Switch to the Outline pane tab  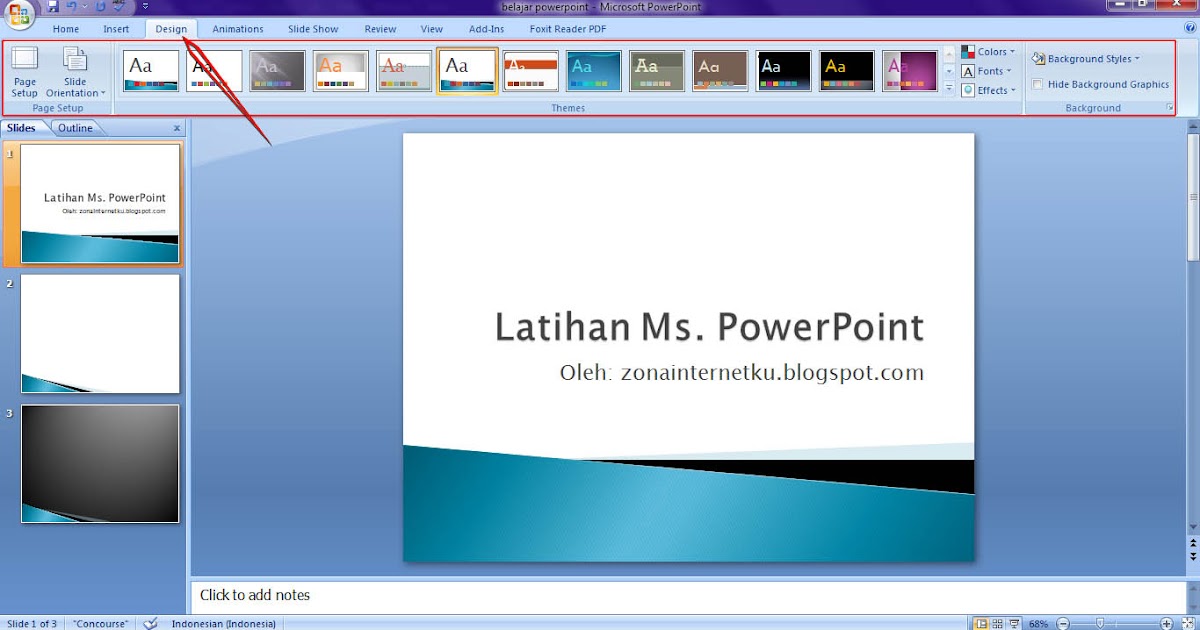coord(75,128)
